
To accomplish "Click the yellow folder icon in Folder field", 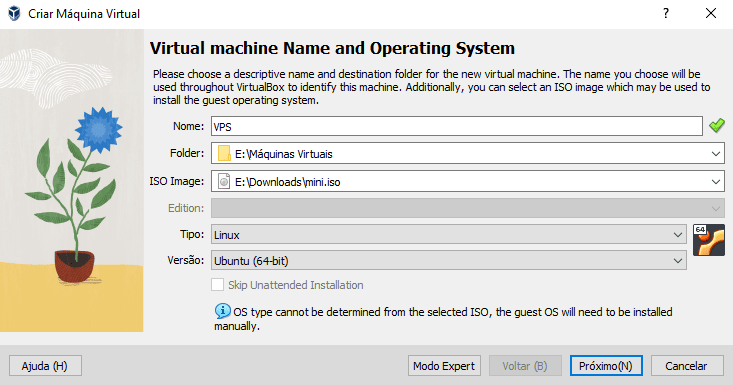I will pos(224,153).
